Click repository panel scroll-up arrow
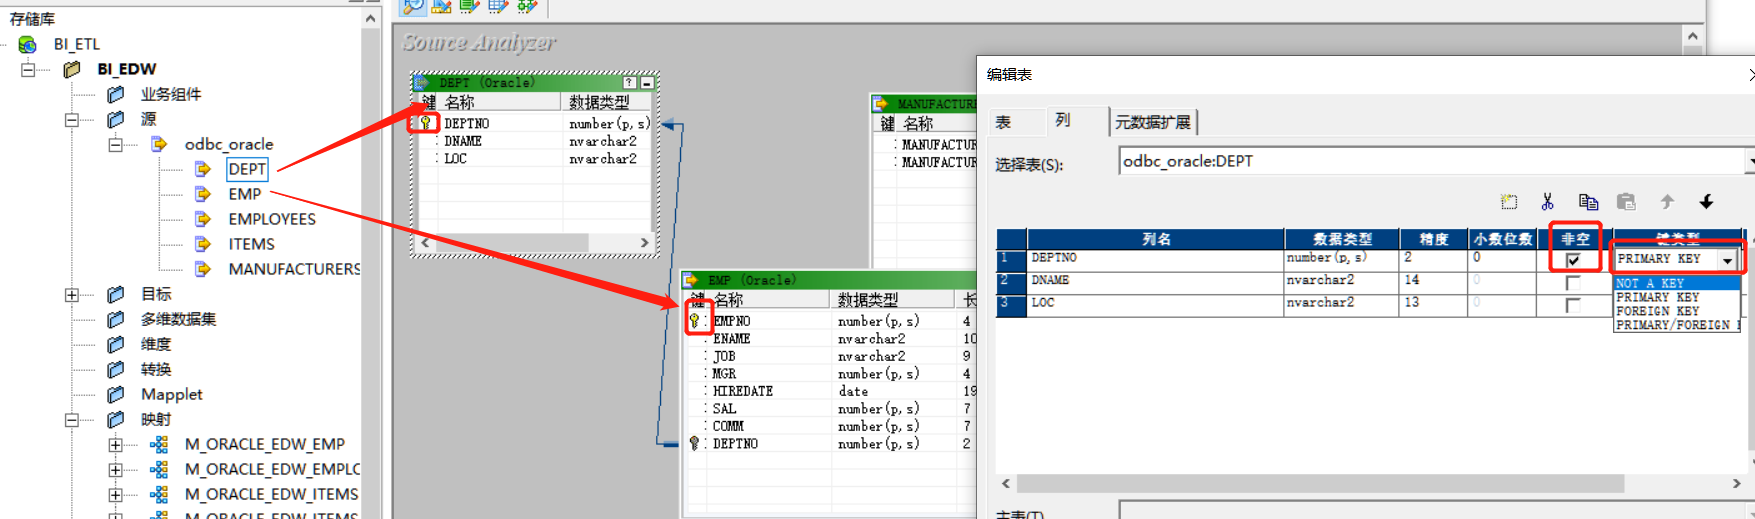Image resolution: width=1755 pixels, height=519 pixels. tap(371, 19)
